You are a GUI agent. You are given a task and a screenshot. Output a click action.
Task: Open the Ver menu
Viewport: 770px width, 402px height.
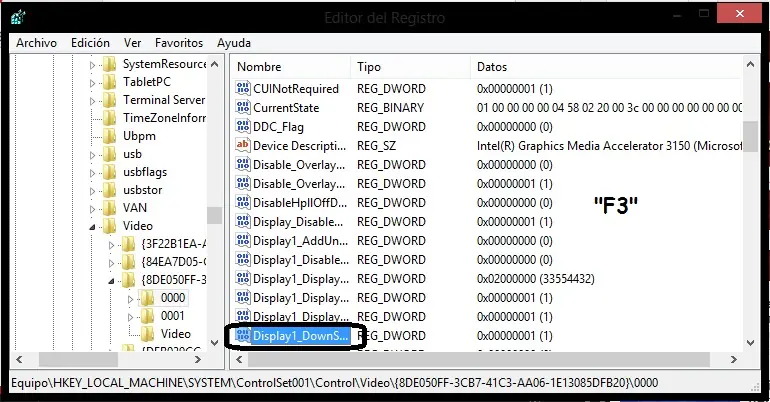pyautogui.click(x=133, y=43)
